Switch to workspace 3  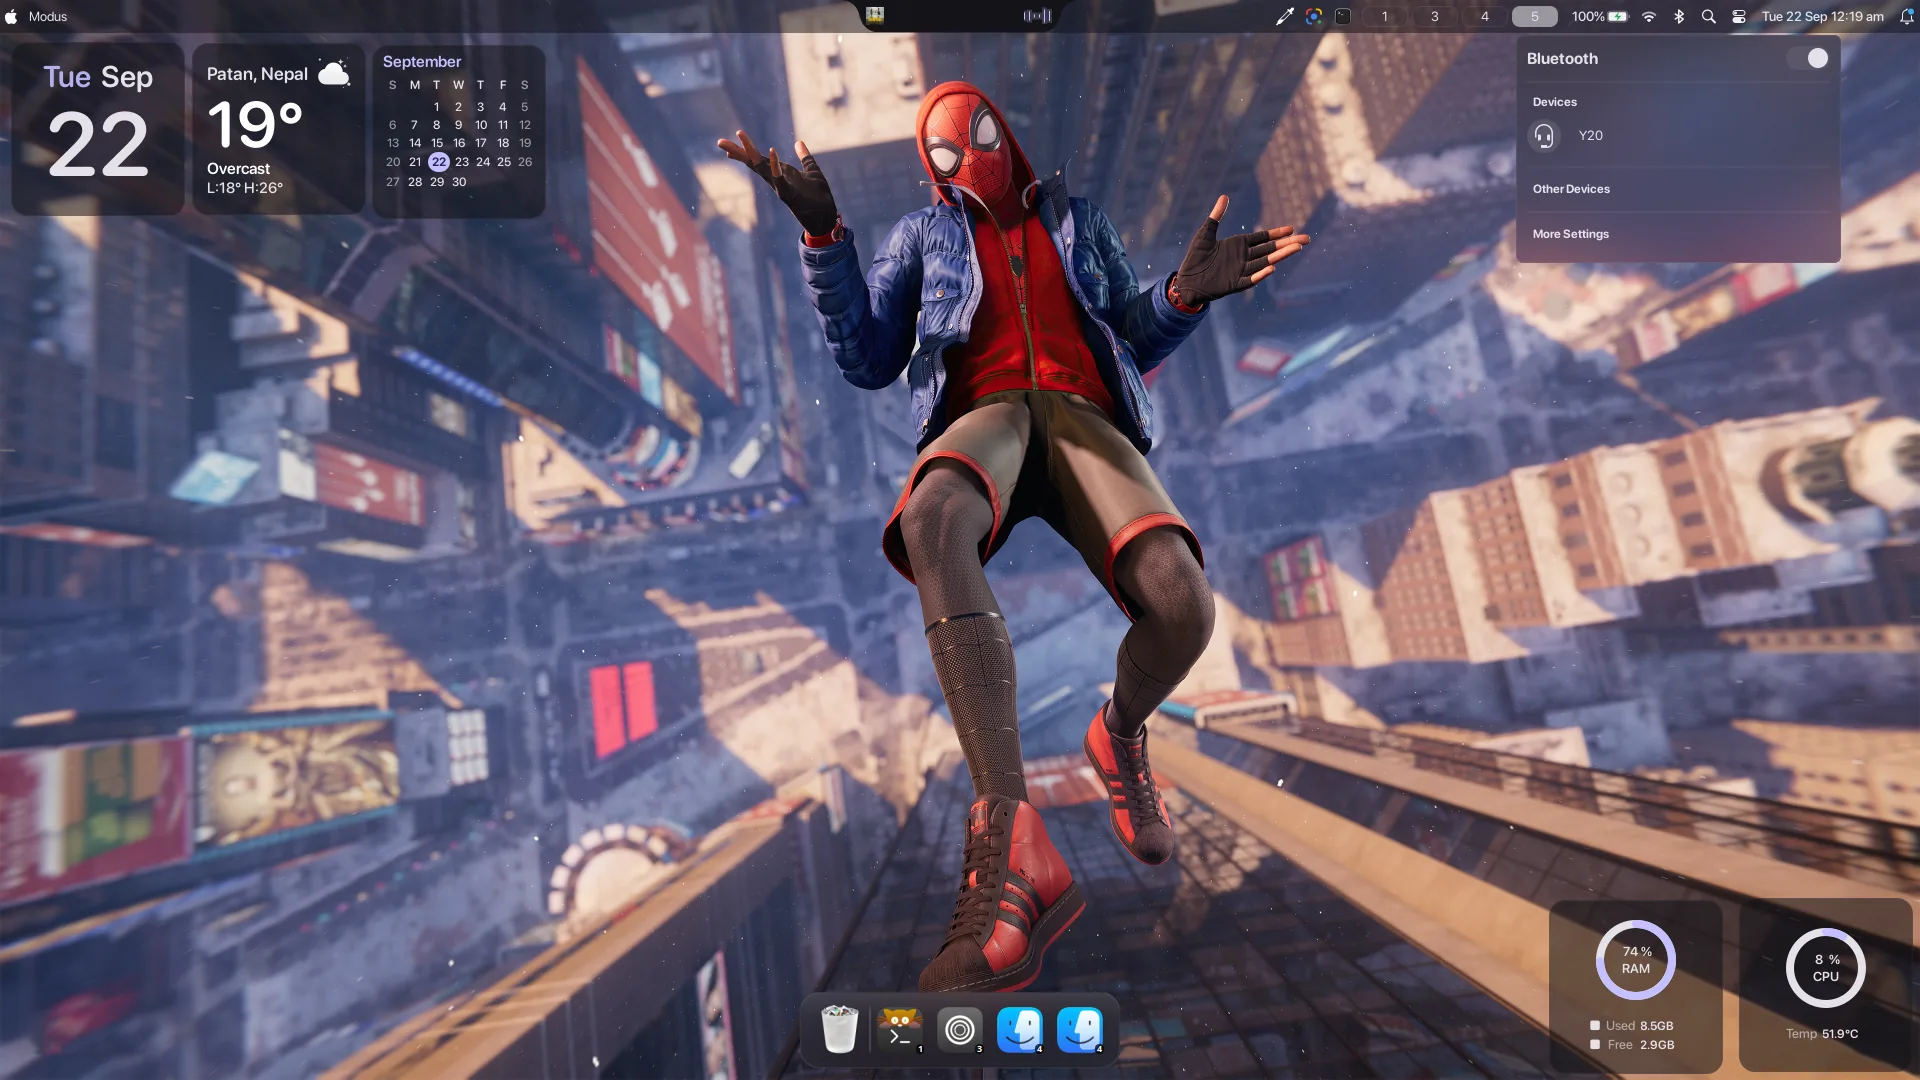1435,16
